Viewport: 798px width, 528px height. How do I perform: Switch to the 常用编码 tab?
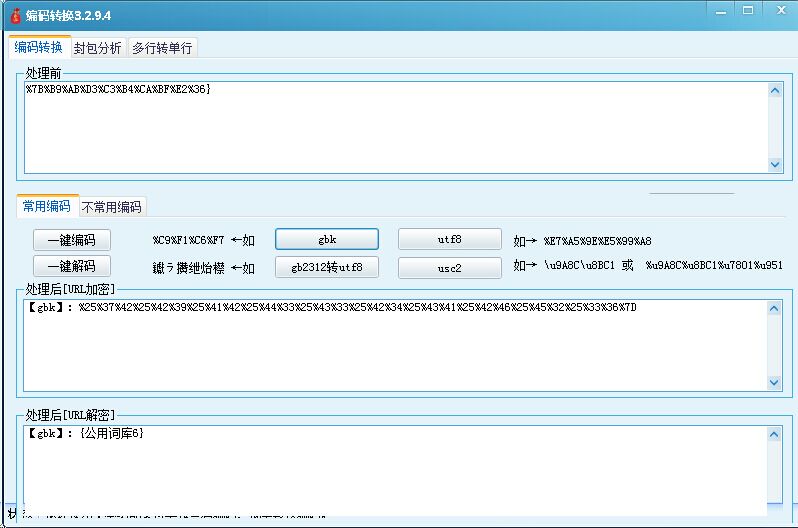[47, 207]
